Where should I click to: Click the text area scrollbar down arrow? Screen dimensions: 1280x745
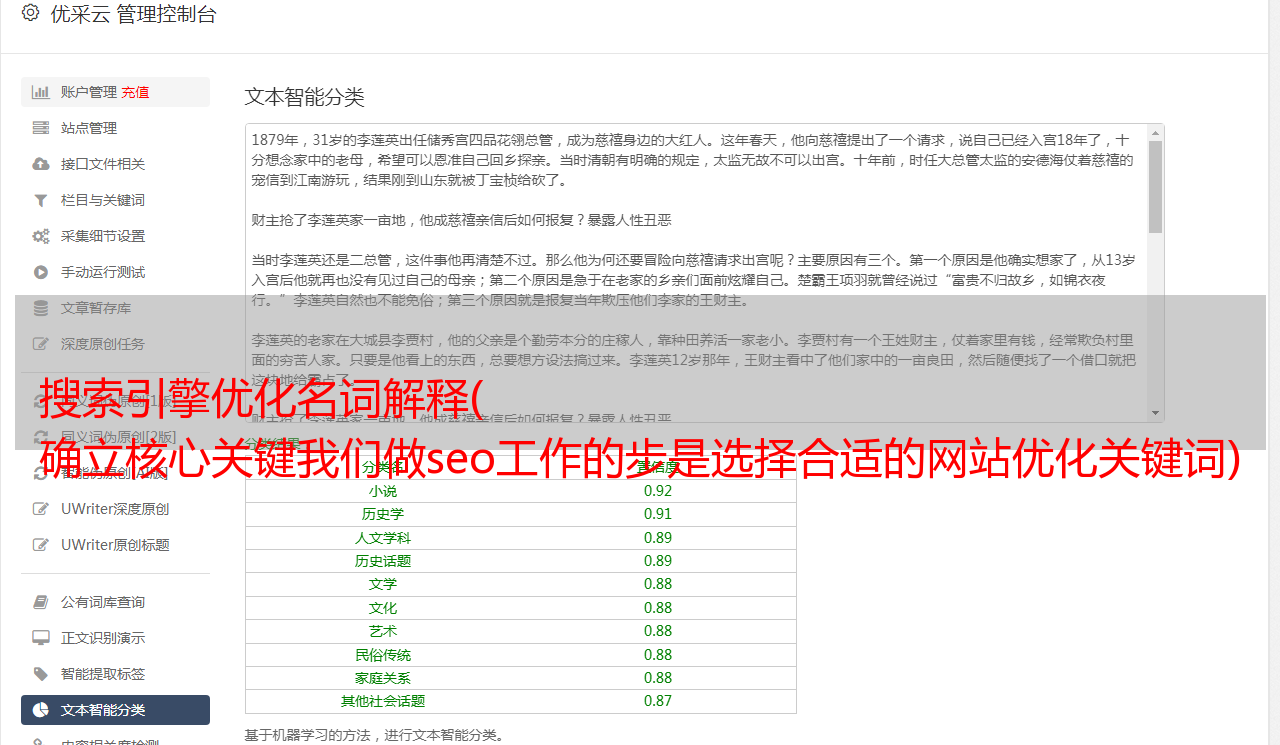(x=1156, y=413)
